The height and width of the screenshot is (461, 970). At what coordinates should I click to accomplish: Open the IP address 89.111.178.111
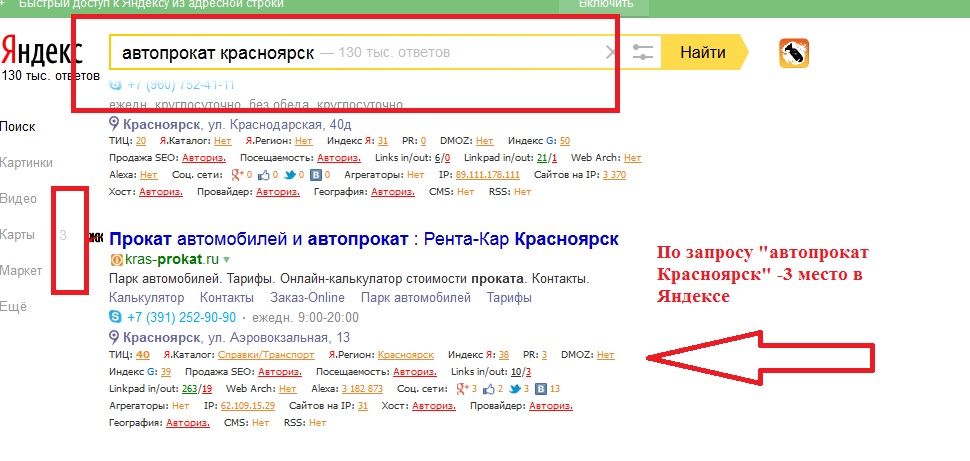487,175
